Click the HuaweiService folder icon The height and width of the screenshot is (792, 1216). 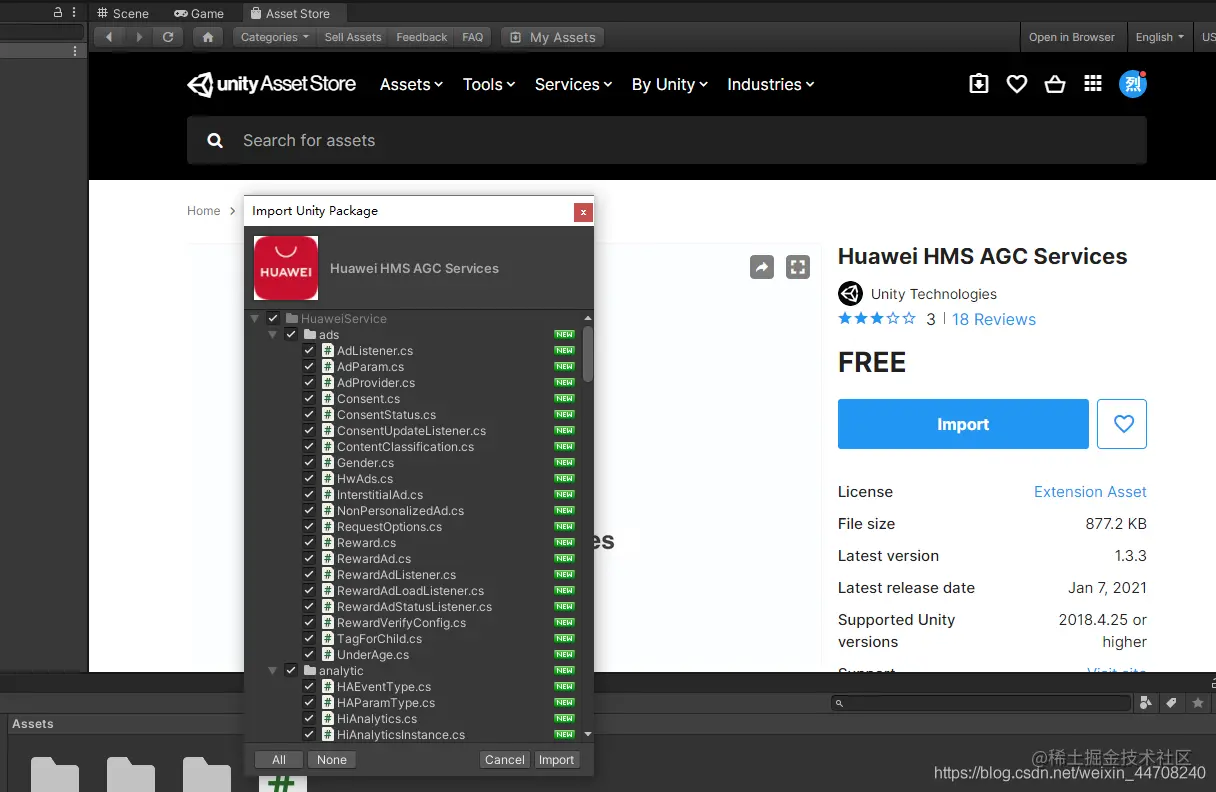pos(292,319)
